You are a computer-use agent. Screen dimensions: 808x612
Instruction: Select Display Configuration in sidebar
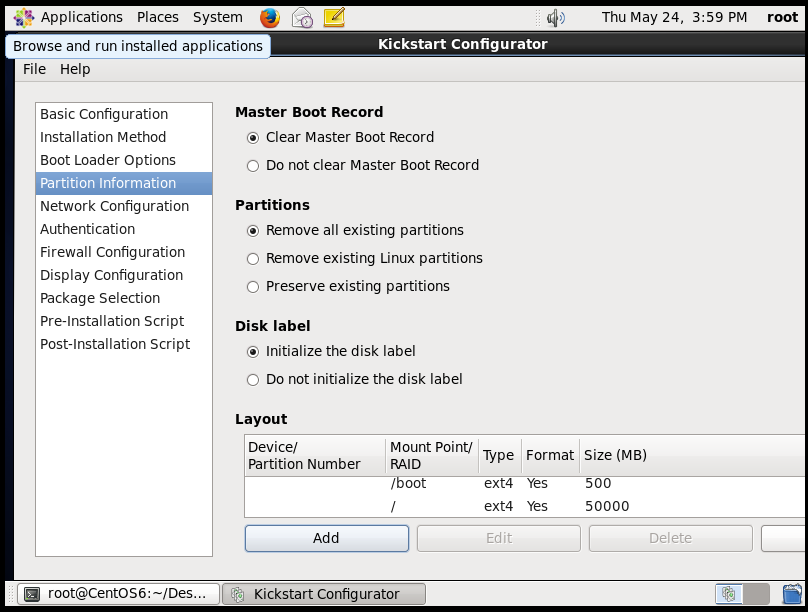124,275
